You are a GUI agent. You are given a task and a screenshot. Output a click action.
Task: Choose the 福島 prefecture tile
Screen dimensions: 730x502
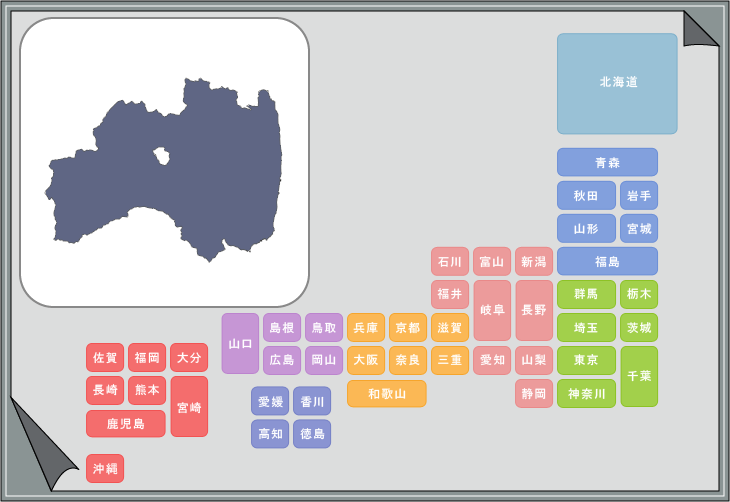point(607,261)
